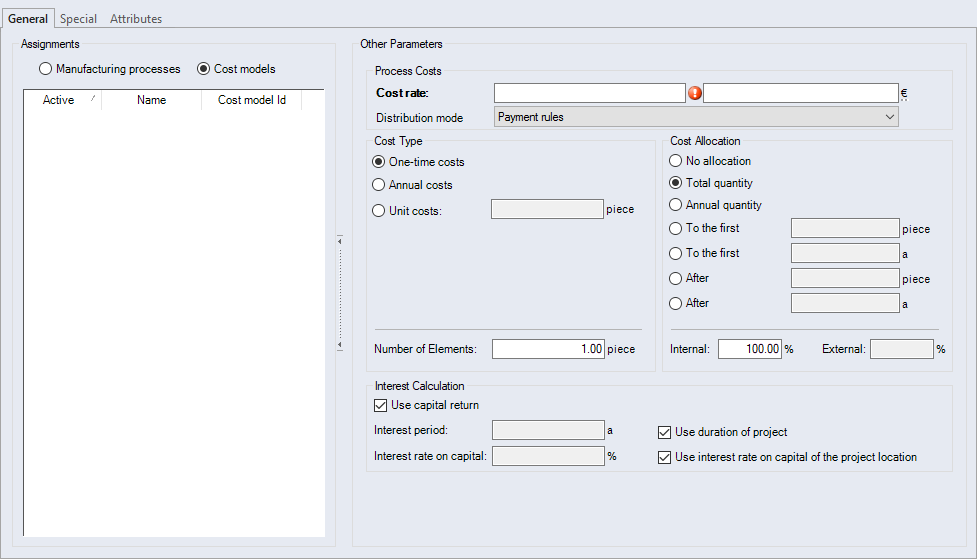This screenshot has height=559, width=977.
Task: Click the Internal percentage field
Action: pos(749,349)
